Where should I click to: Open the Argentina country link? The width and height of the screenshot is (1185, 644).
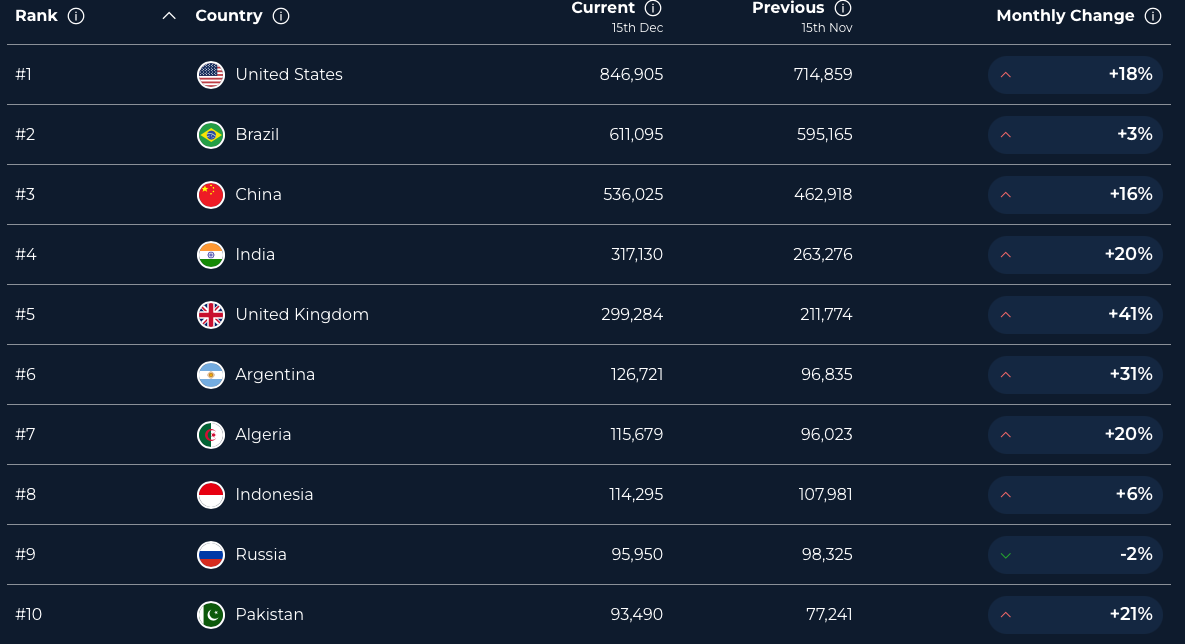[275, 375]
